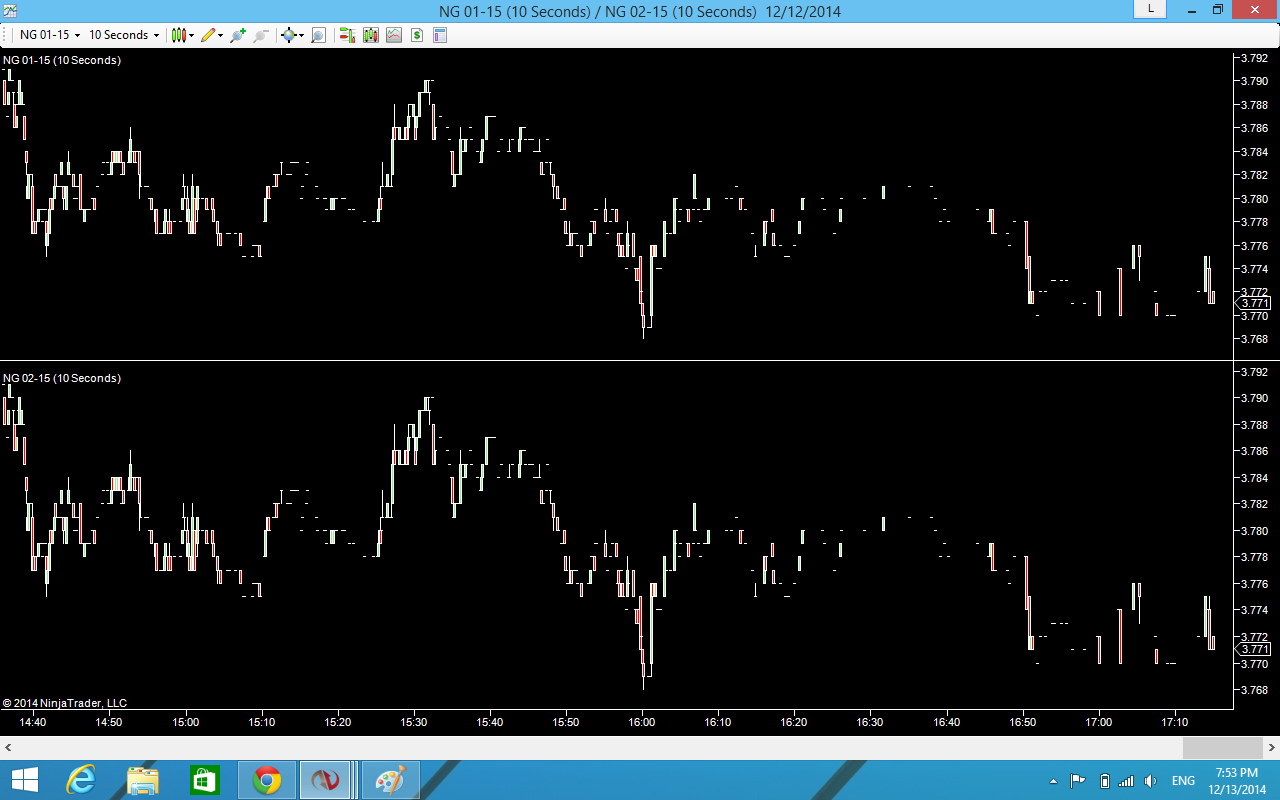Click the 3.792 price label in NG 02-15 panel
Screen dimensions: 1280x800
1254,372
